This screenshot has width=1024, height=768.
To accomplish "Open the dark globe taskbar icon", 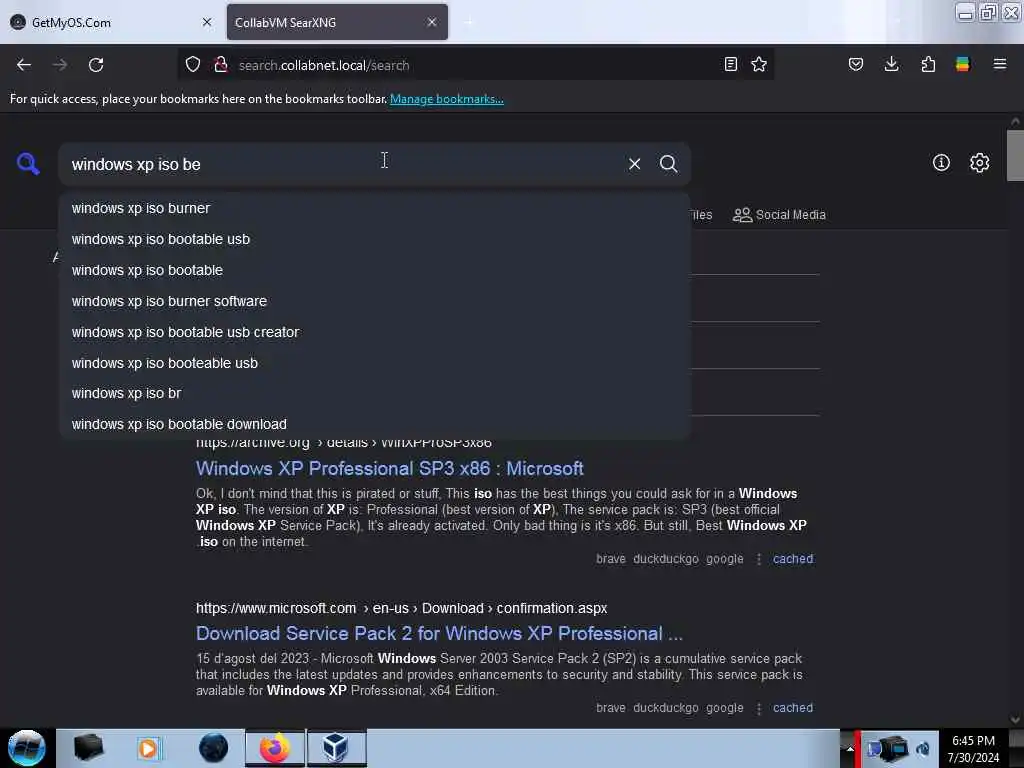I will (x=214, y=748).
